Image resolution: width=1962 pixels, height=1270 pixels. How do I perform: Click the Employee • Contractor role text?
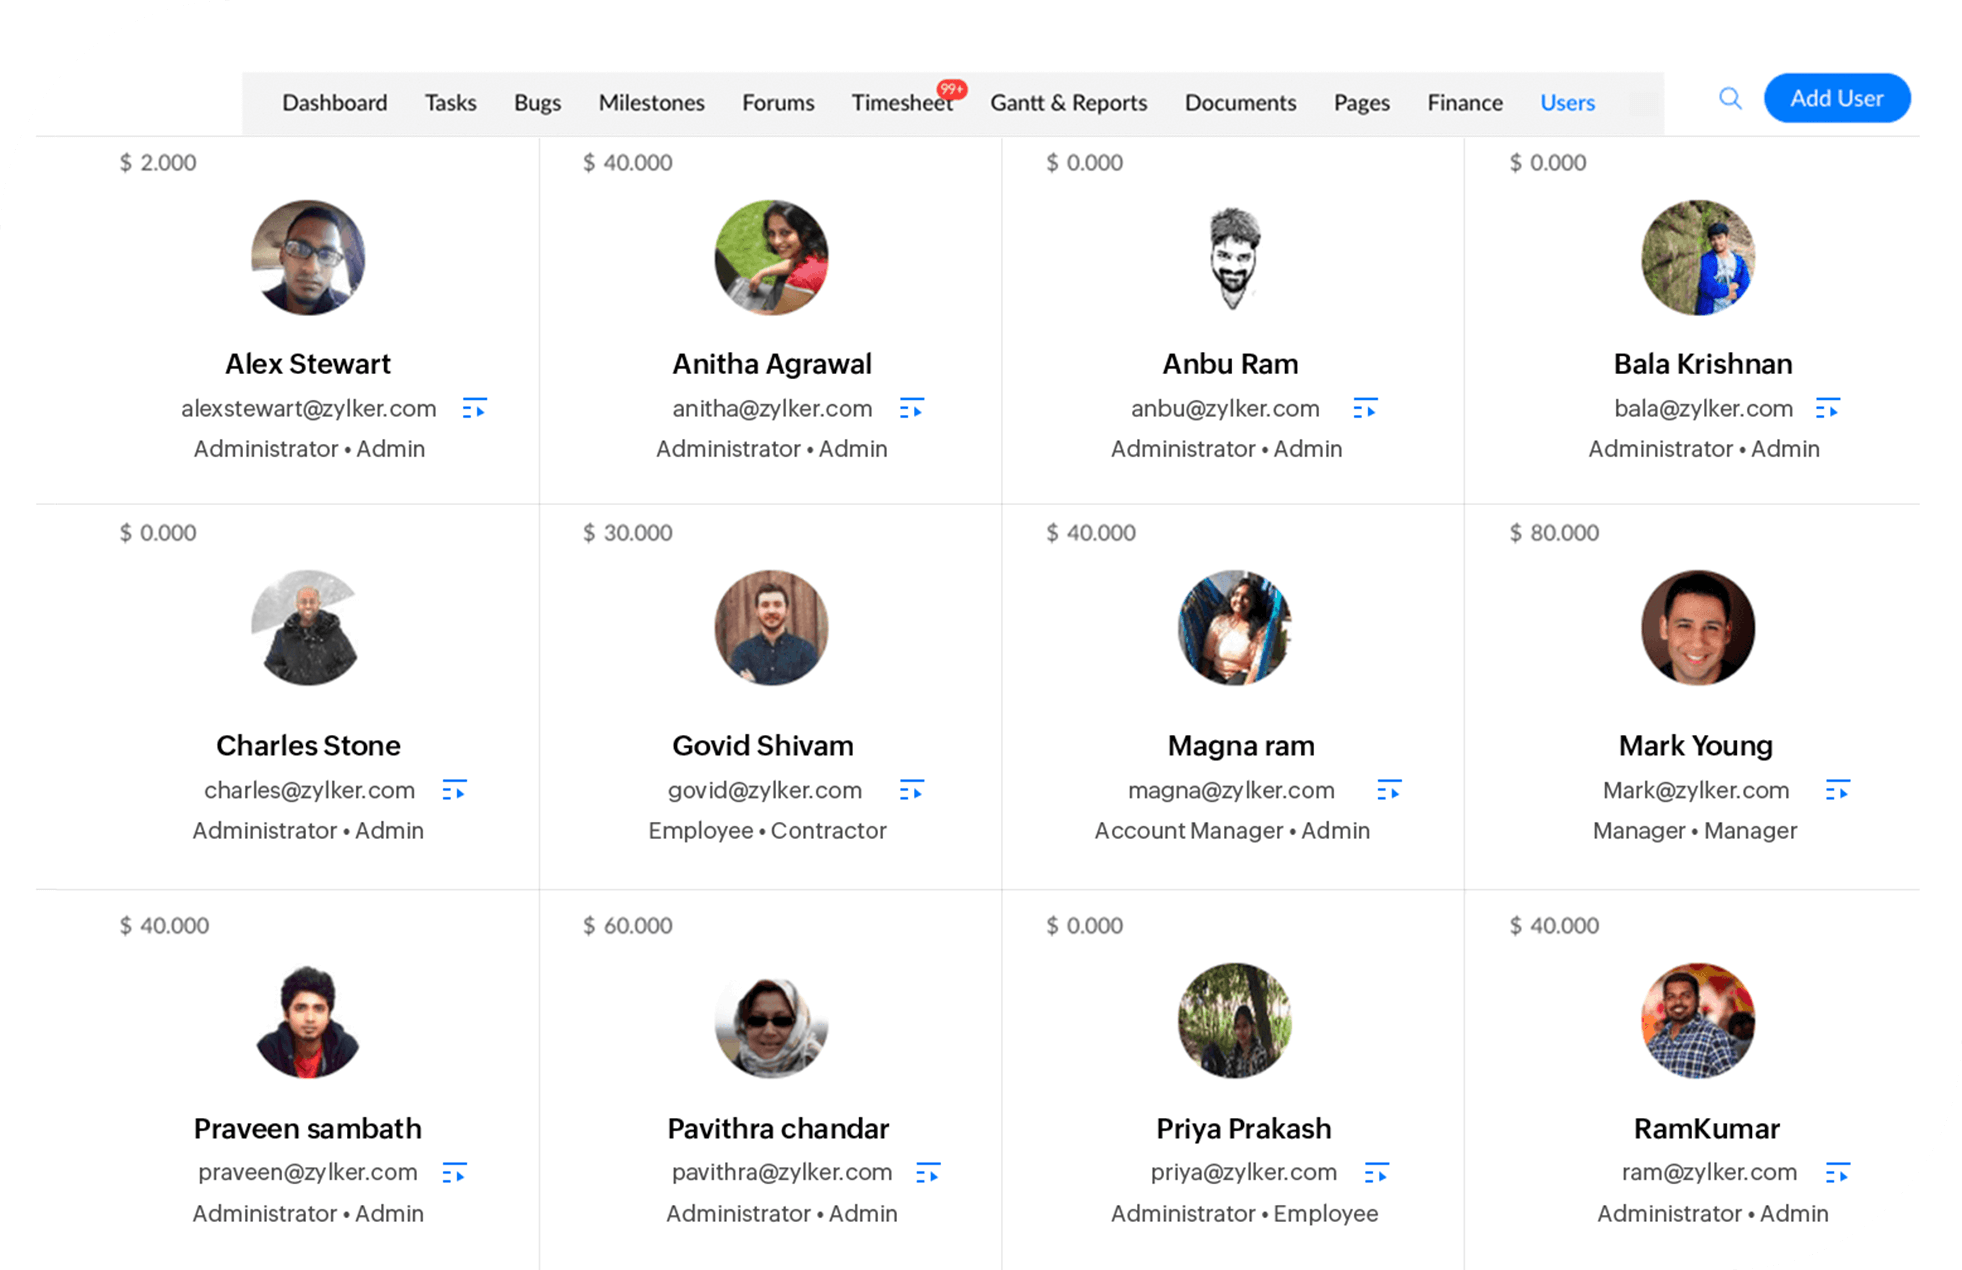coord(767,830)
